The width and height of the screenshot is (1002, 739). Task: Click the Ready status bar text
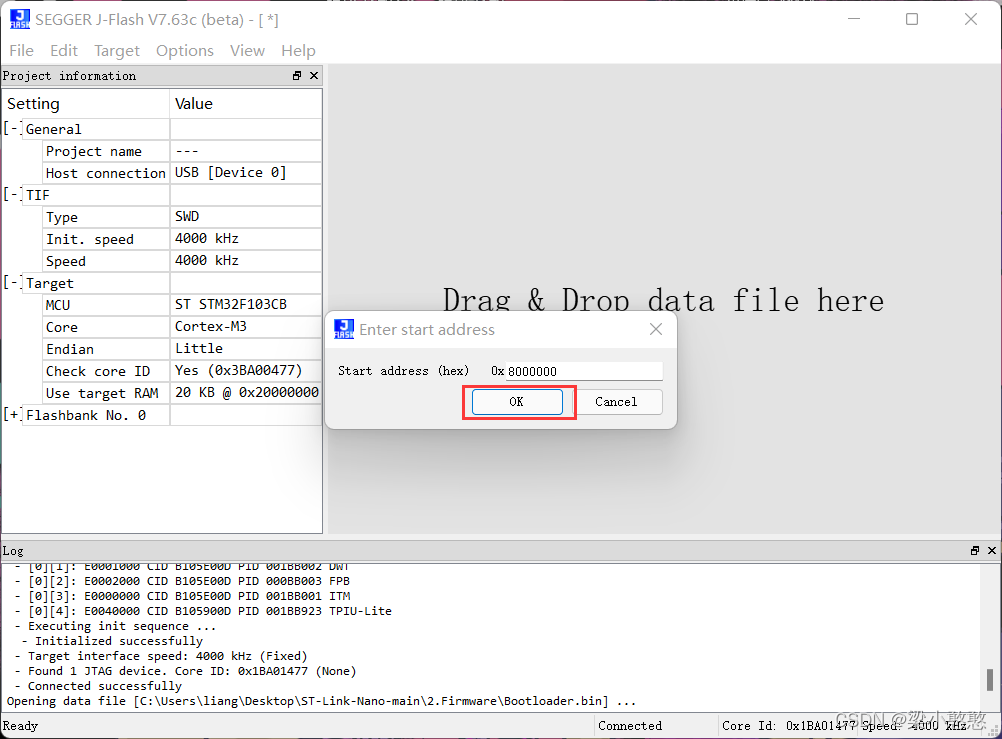[20, 726]
